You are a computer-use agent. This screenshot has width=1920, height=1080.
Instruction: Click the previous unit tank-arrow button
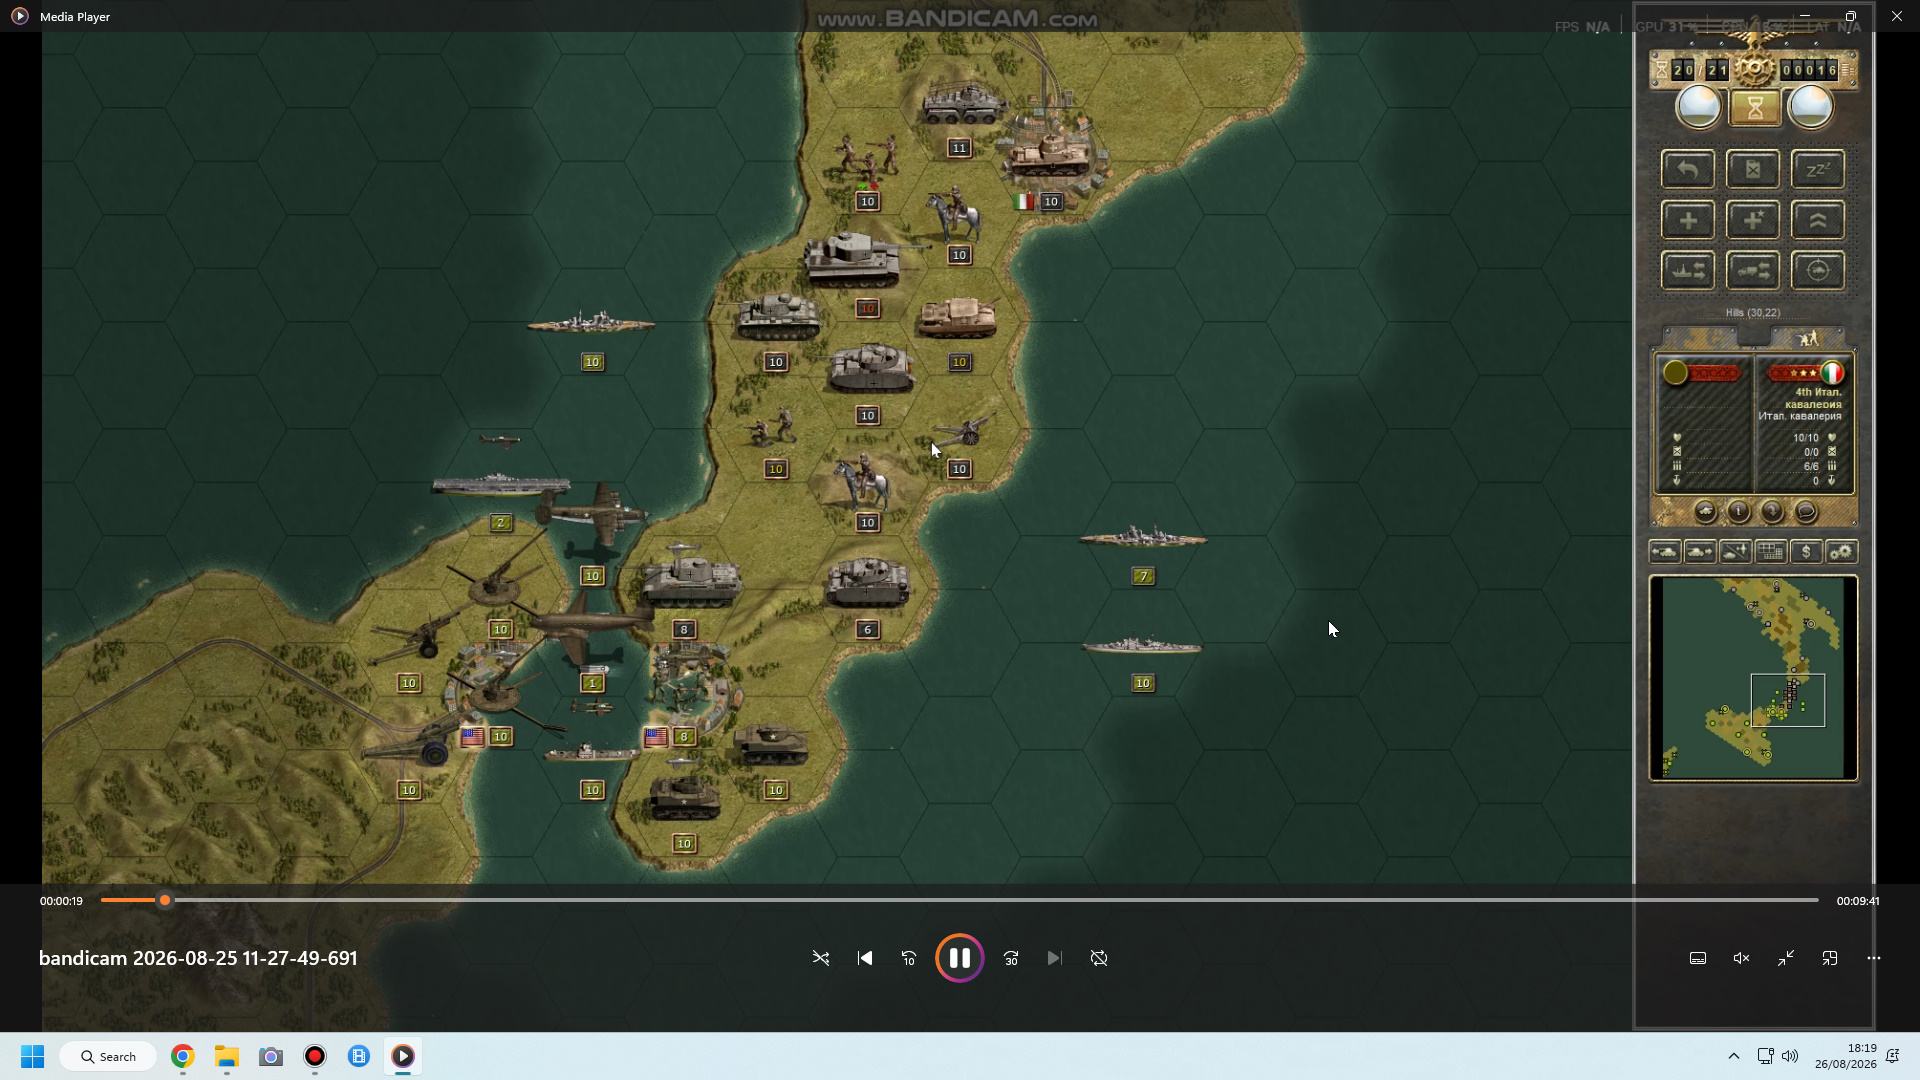(1665, 552)
